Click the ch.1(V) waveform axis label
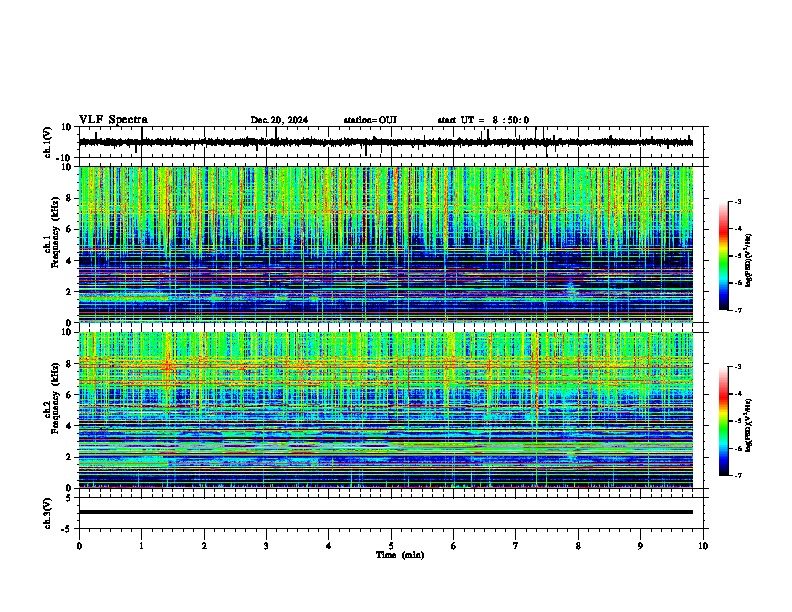The height and width of the screenshot is (612, 792). [x=48, y=142]
